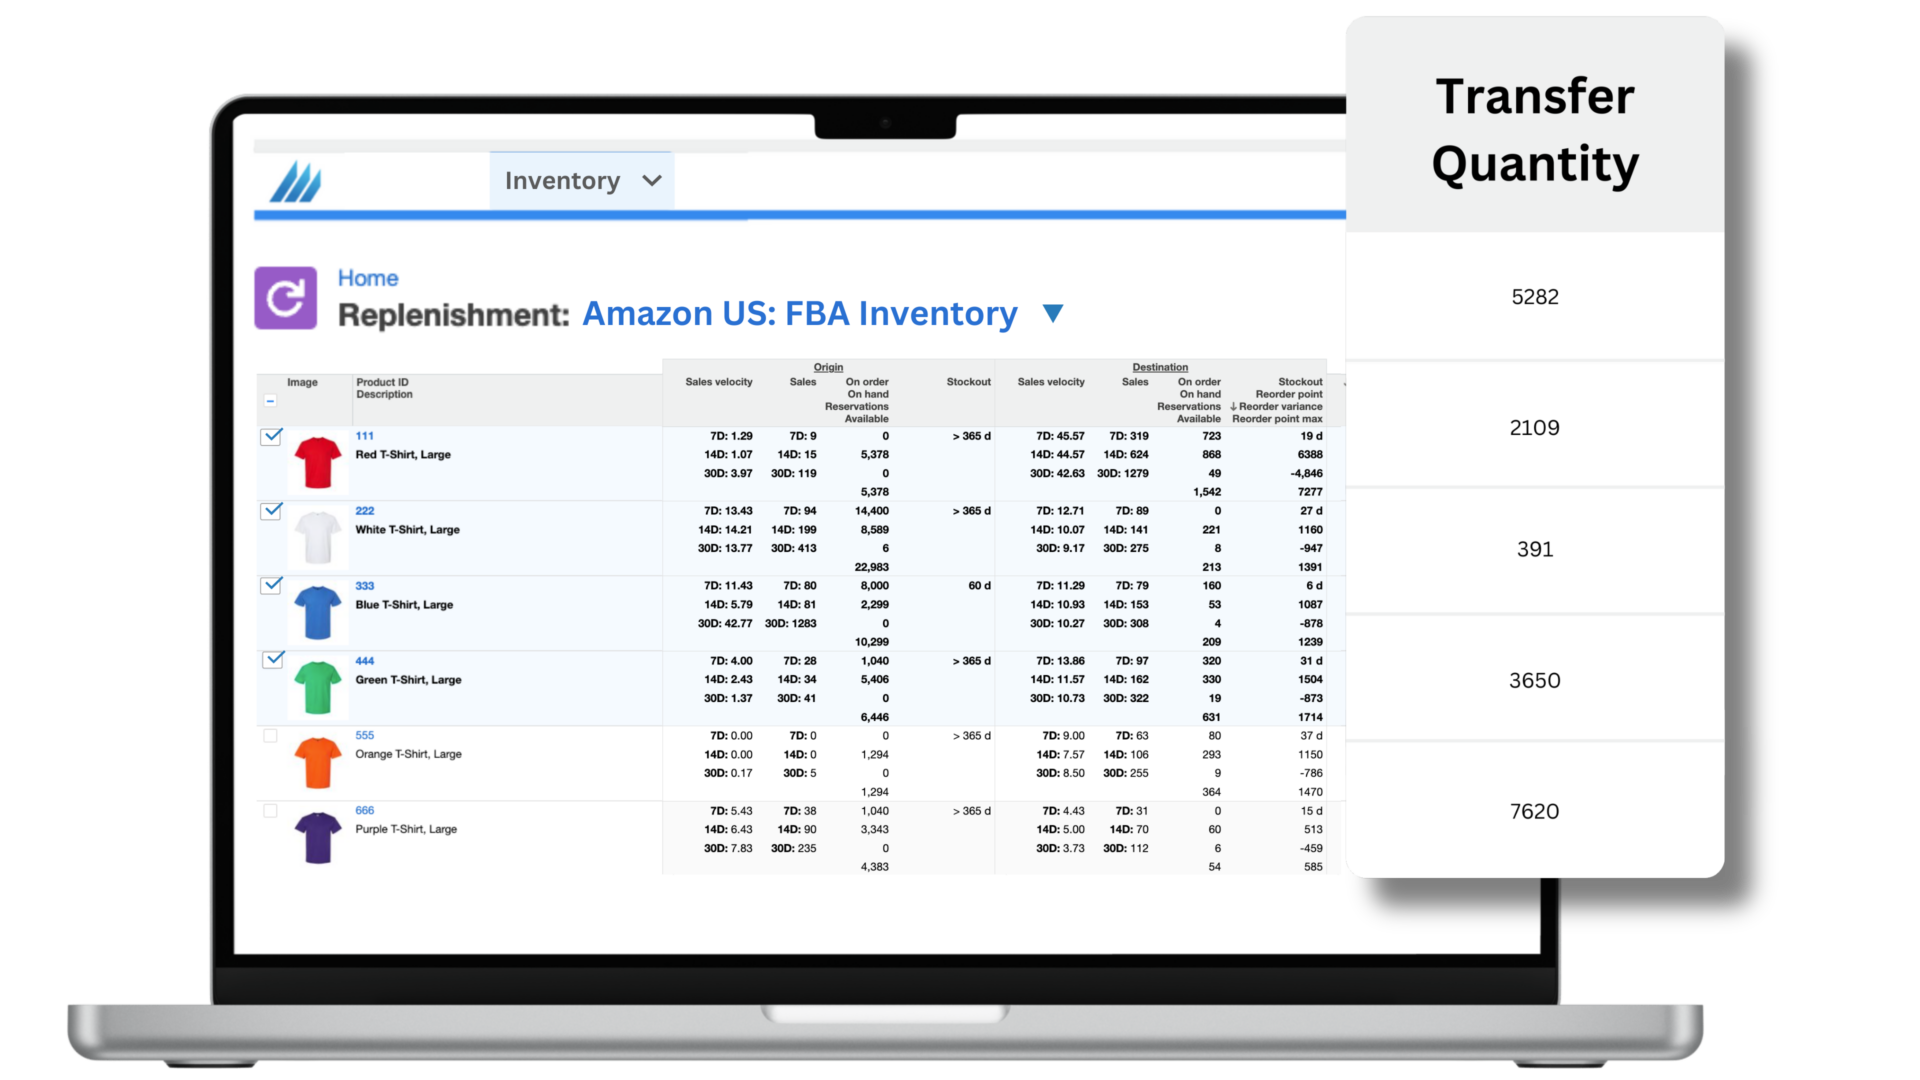Click the triple-bar app logo icon
This screenshot has height=1080, width=1920.
pyautogui.click(x=293, y=181)
